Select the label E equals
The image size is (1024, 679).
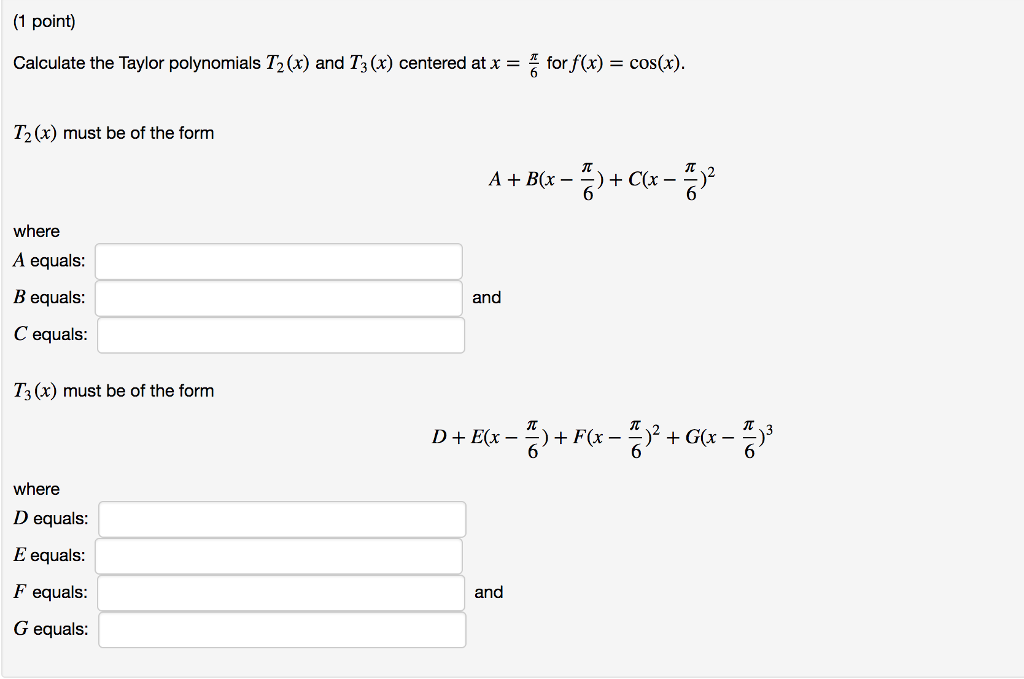tap(49, 555)
